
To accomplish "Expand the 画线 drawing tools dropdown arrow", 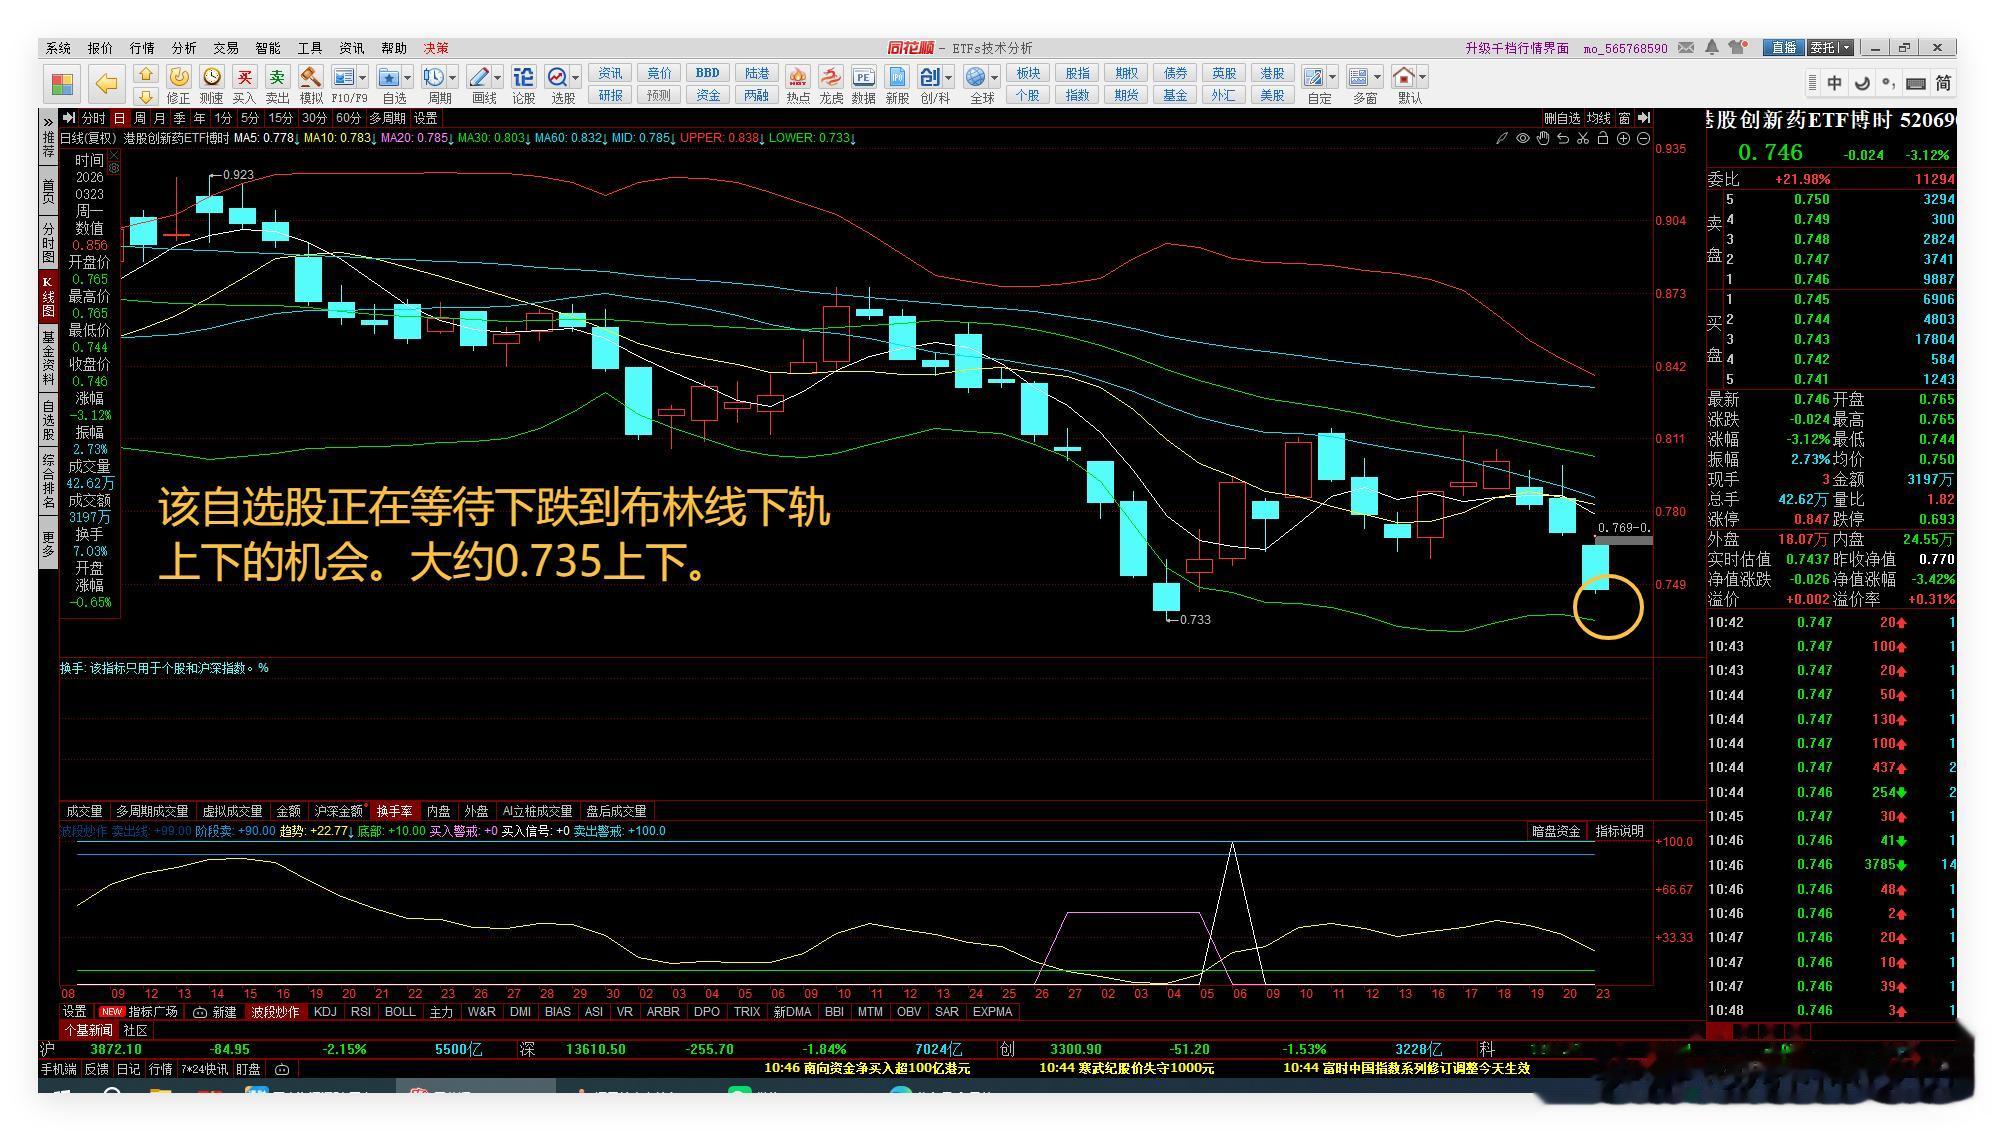I will pyautogui.click(x=497, y=77).
